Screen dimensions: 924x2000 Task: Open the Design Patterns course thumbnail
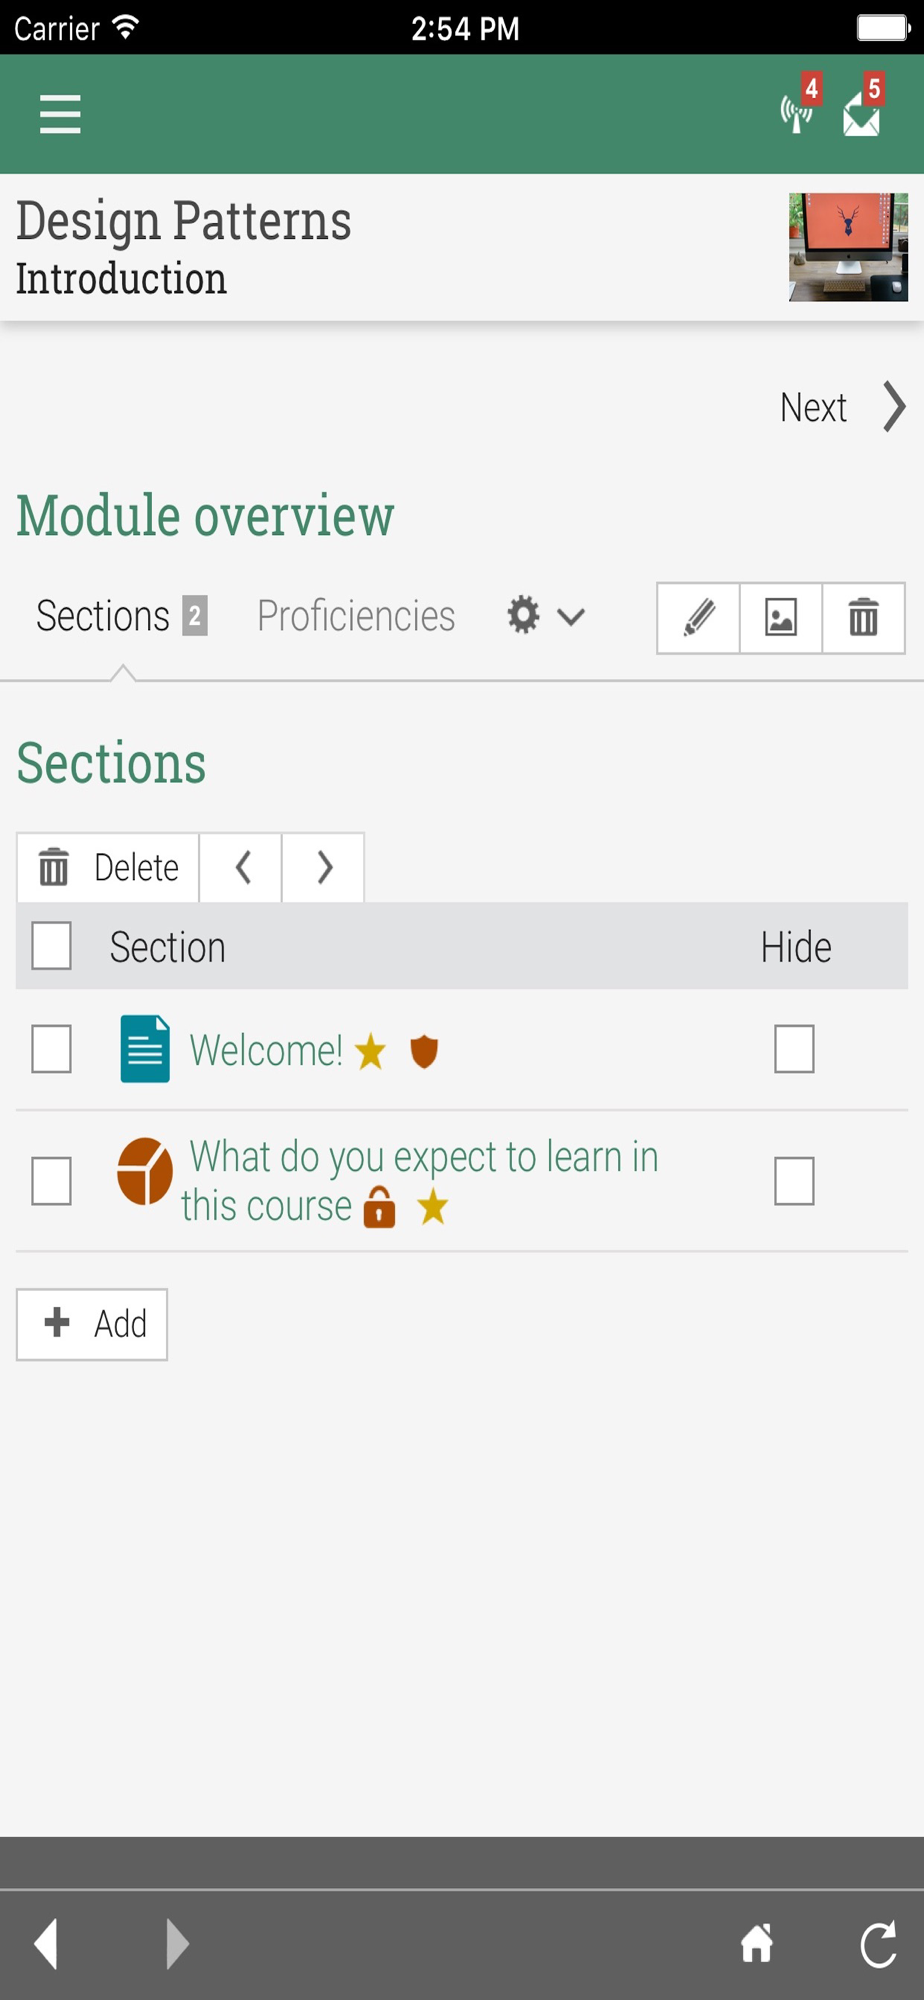point(848,247)
